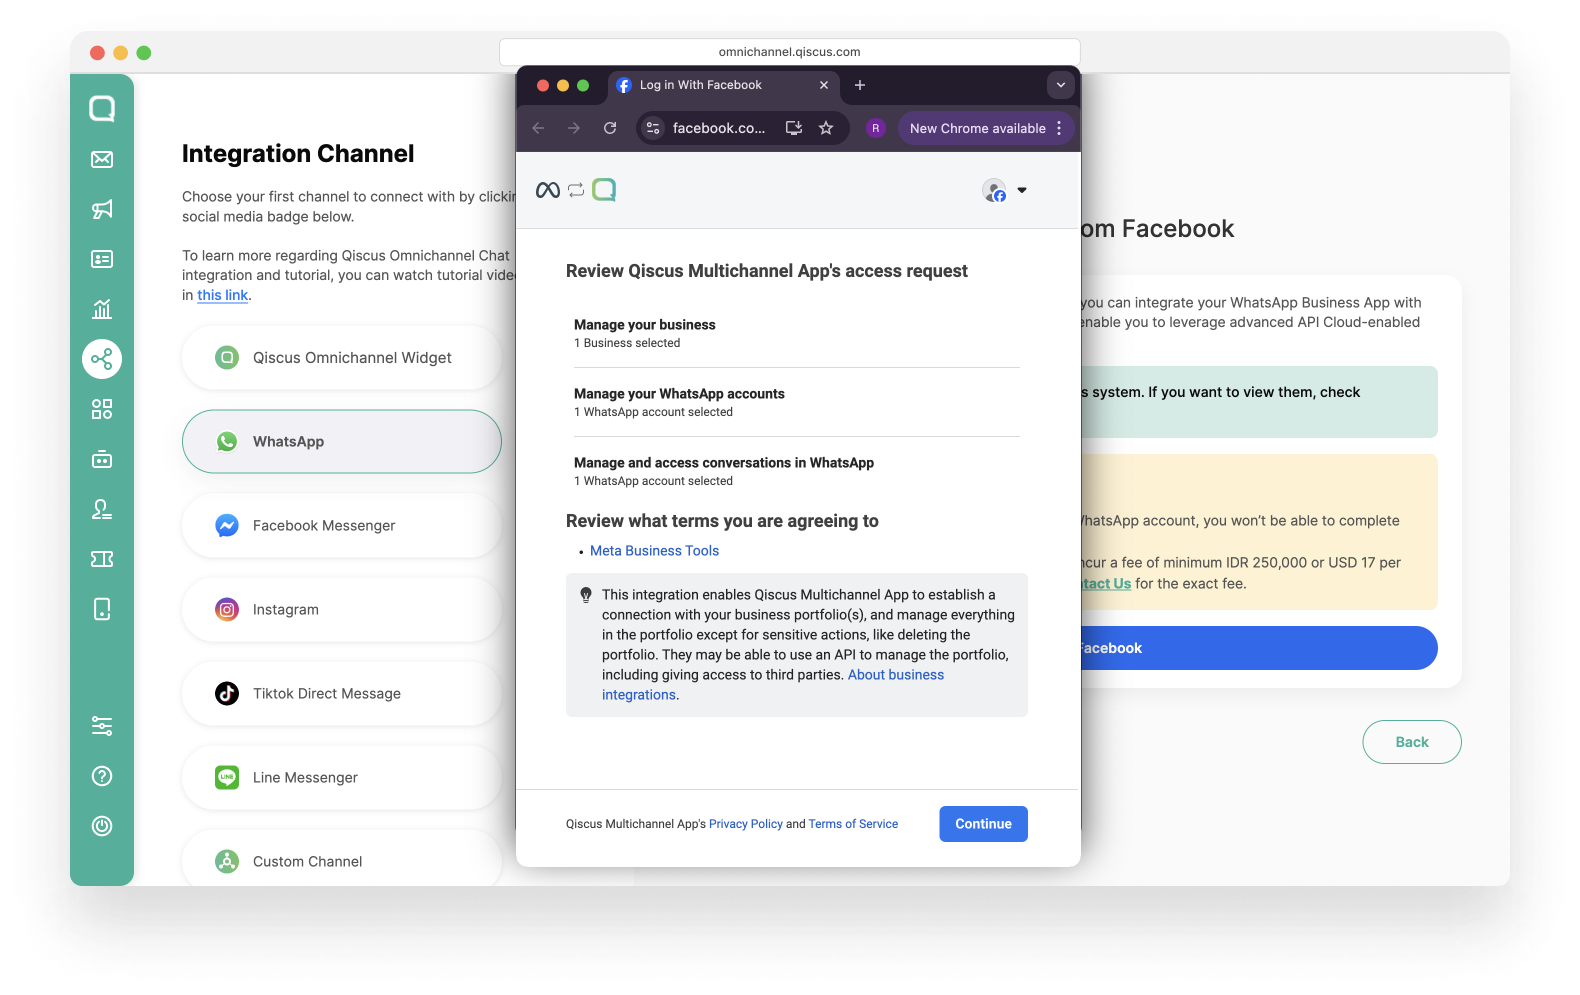This screenshot has width=1580, height=995.
Task: Click the Back button in Qiscus window
Action: point(1412,742)
